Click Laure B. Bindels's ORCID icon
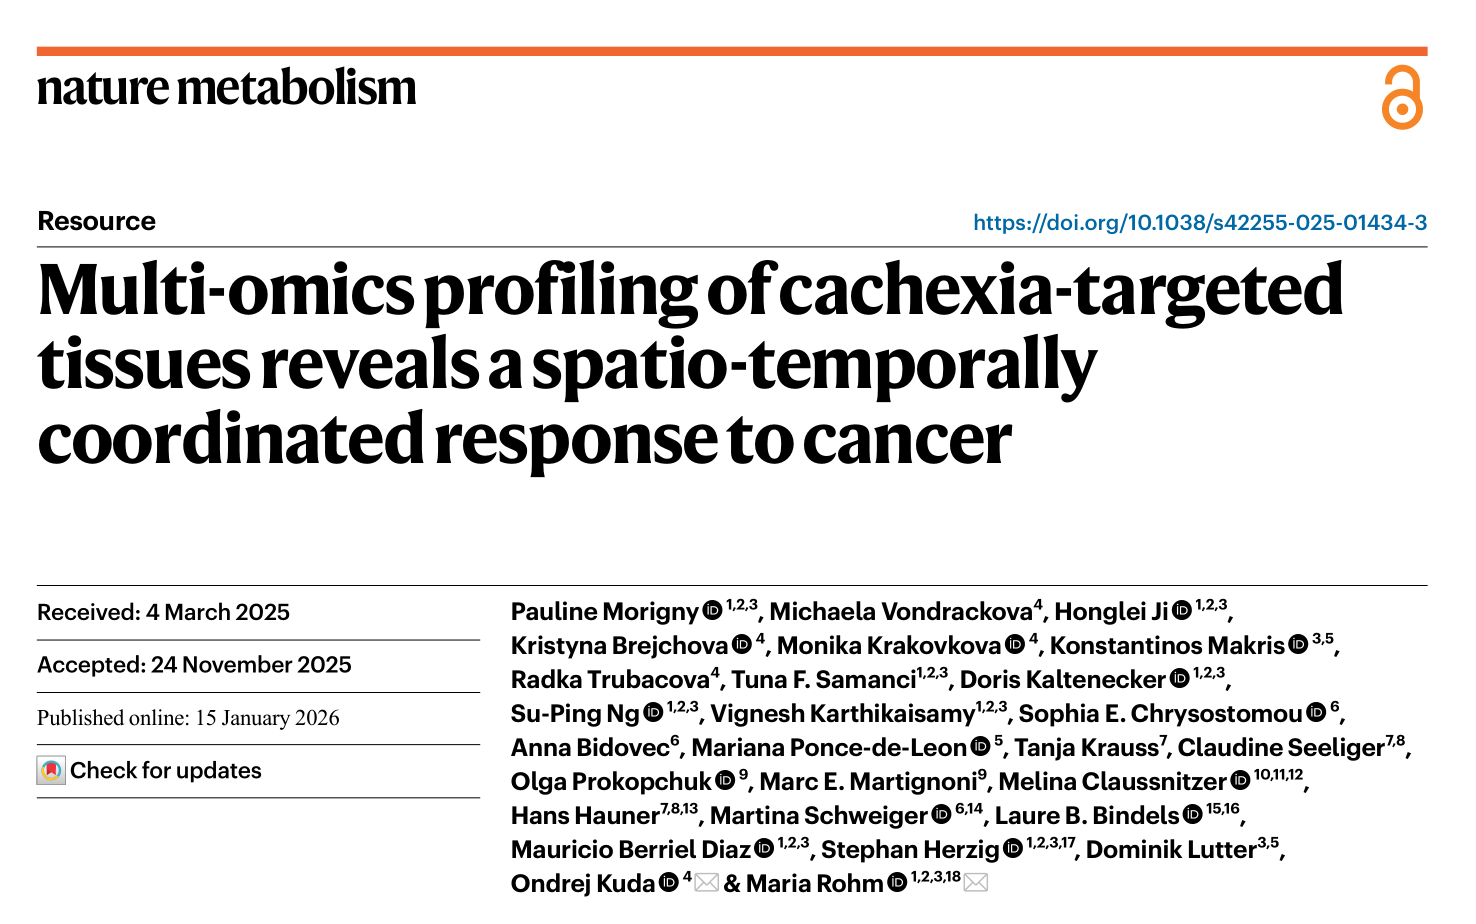Screen dimensions: 1476x924 [1192, 815]
